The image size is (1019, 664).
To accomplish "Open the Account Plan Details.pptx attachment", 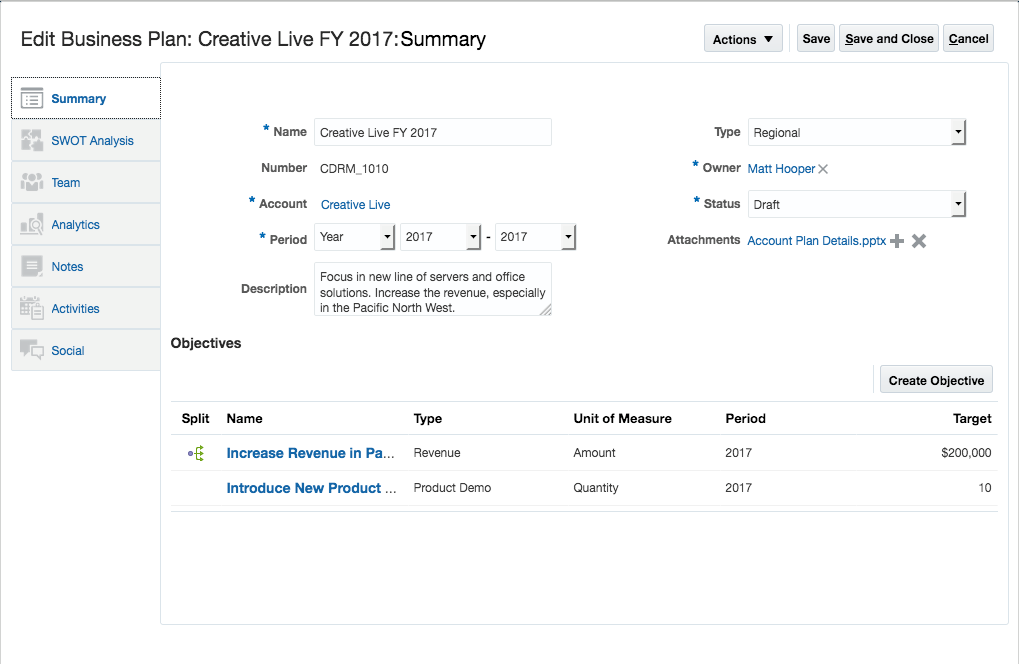I will click(816, 241).
